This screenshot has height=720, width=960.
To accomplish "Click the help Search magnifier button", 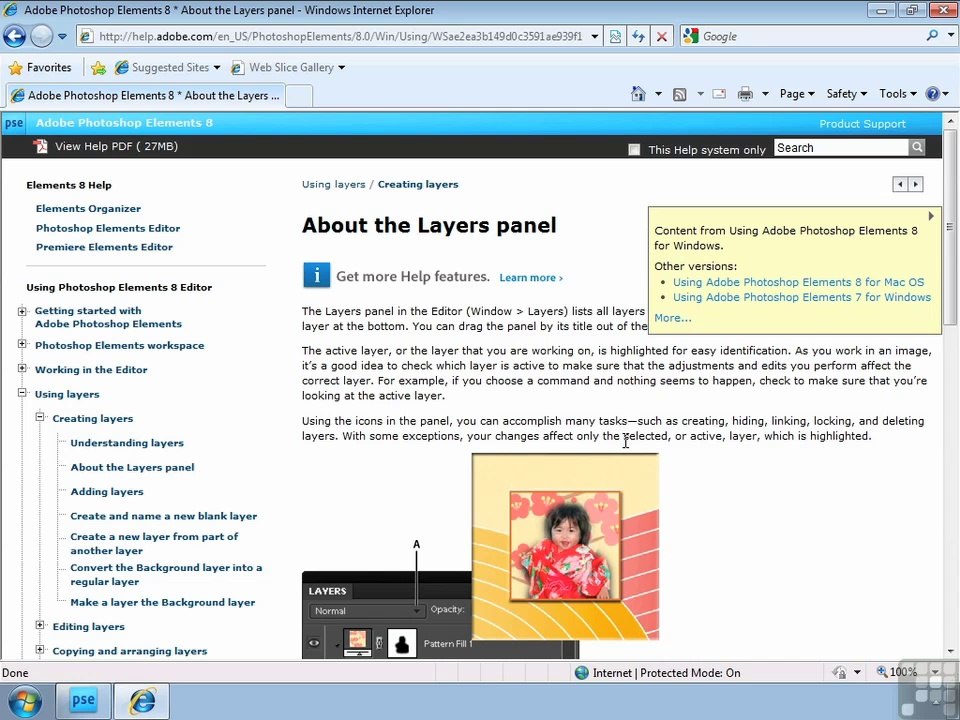I will click(917, 147).
